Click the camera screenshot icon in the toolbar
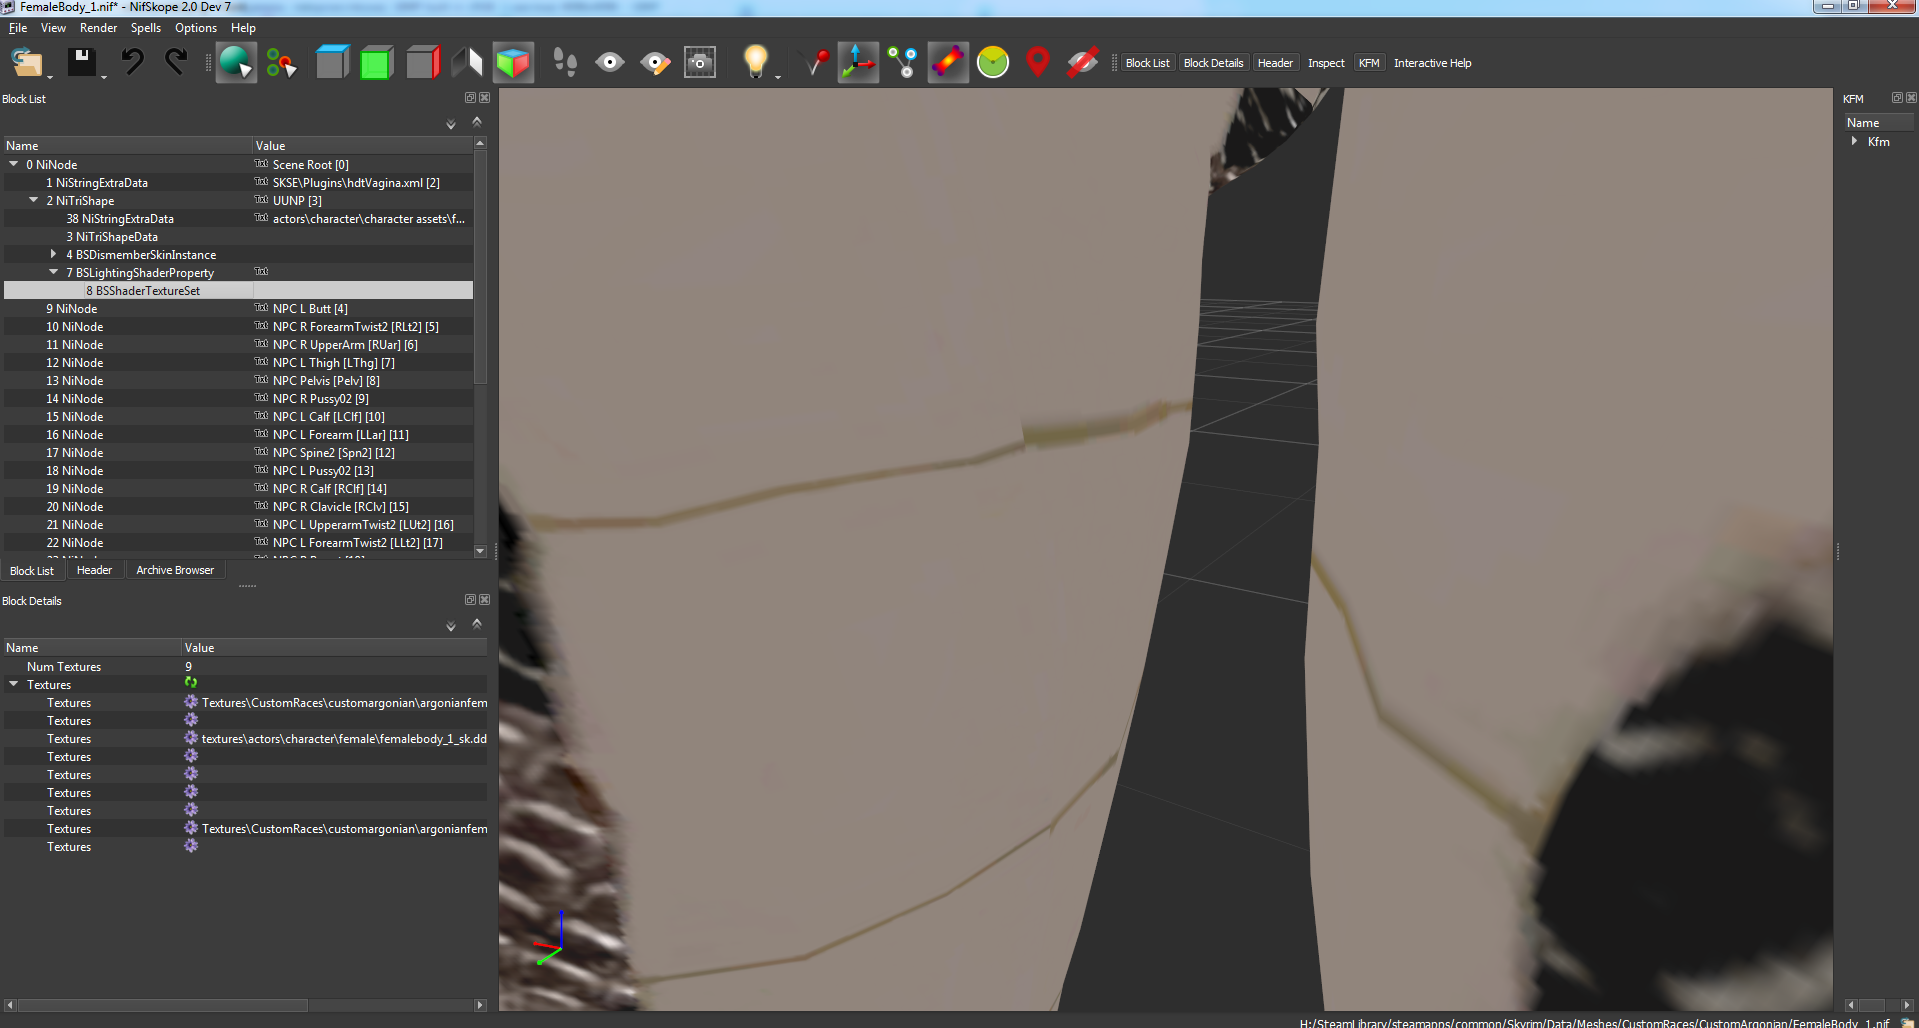This screenshot has height=1028, width=1919. (x=700, y=61)
